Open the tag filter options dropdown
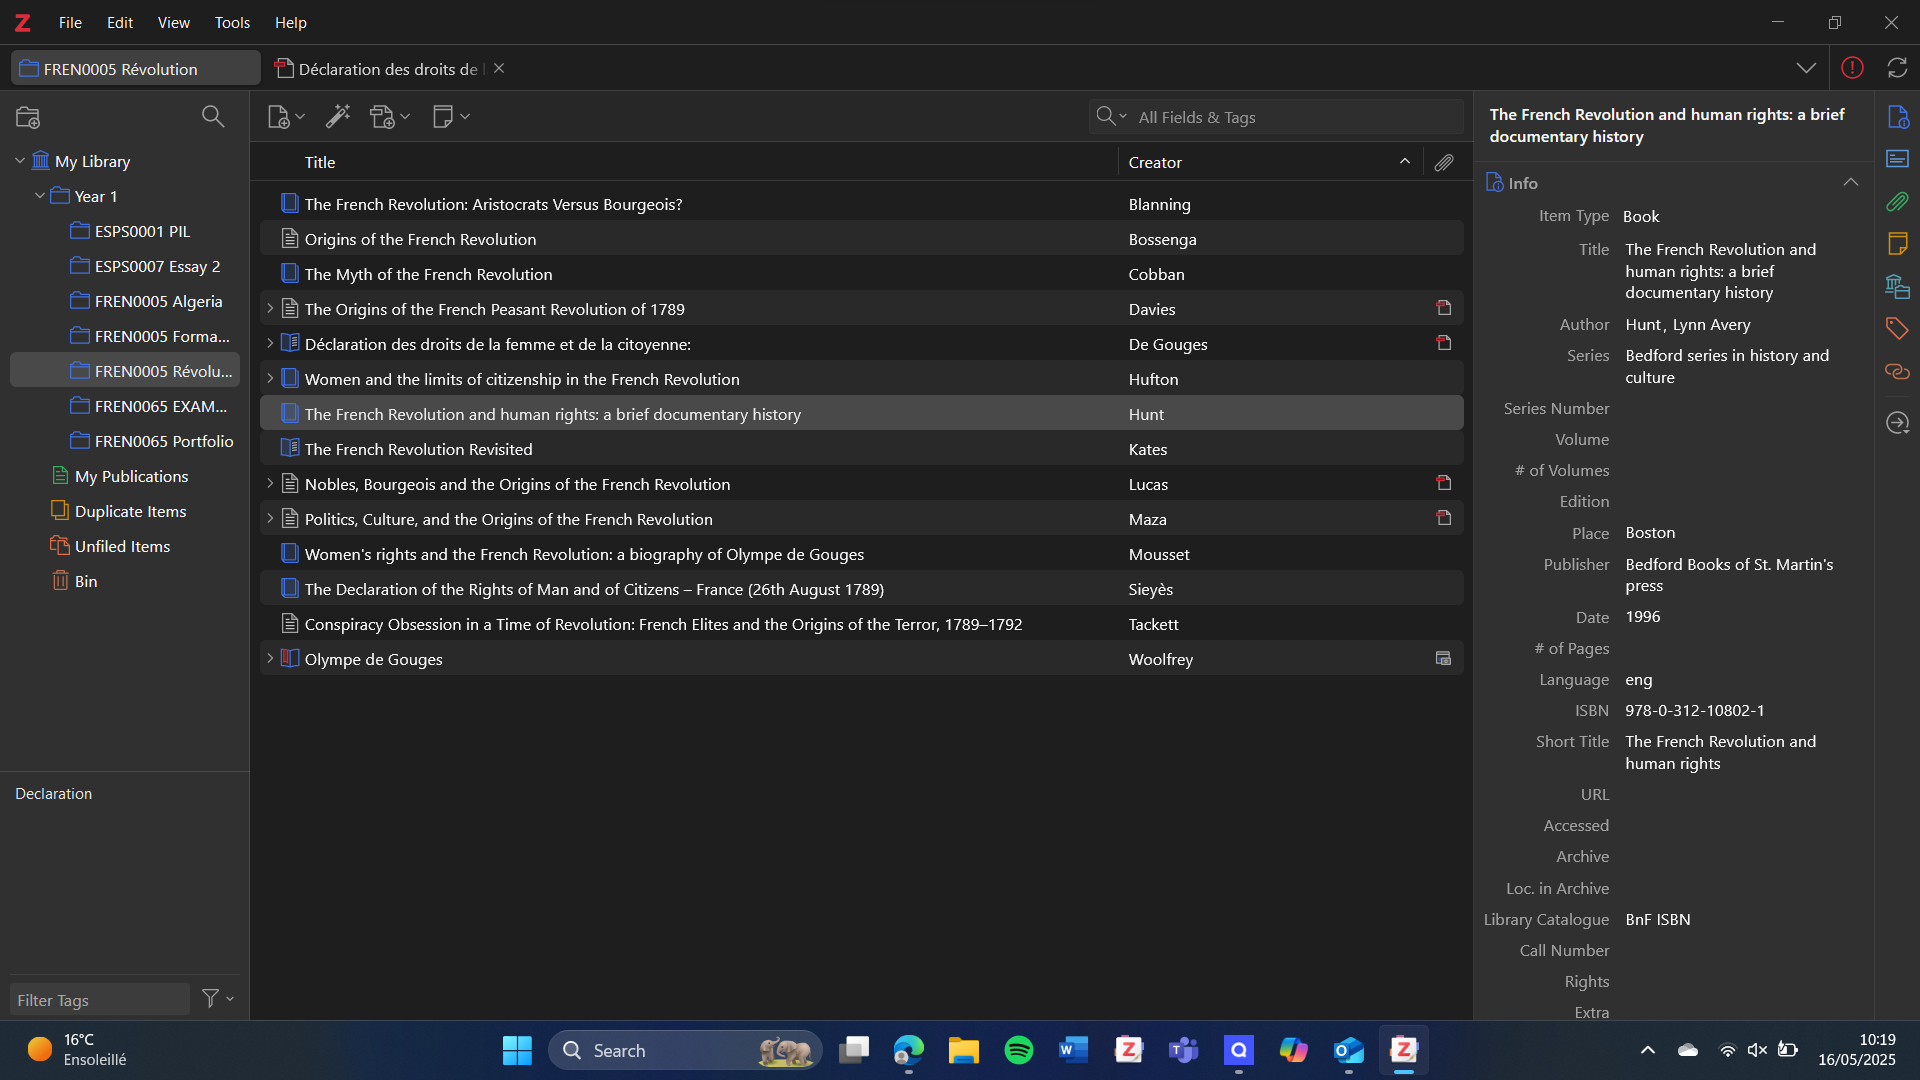This screenshot has height=1080, width=1920. (217, 999)
